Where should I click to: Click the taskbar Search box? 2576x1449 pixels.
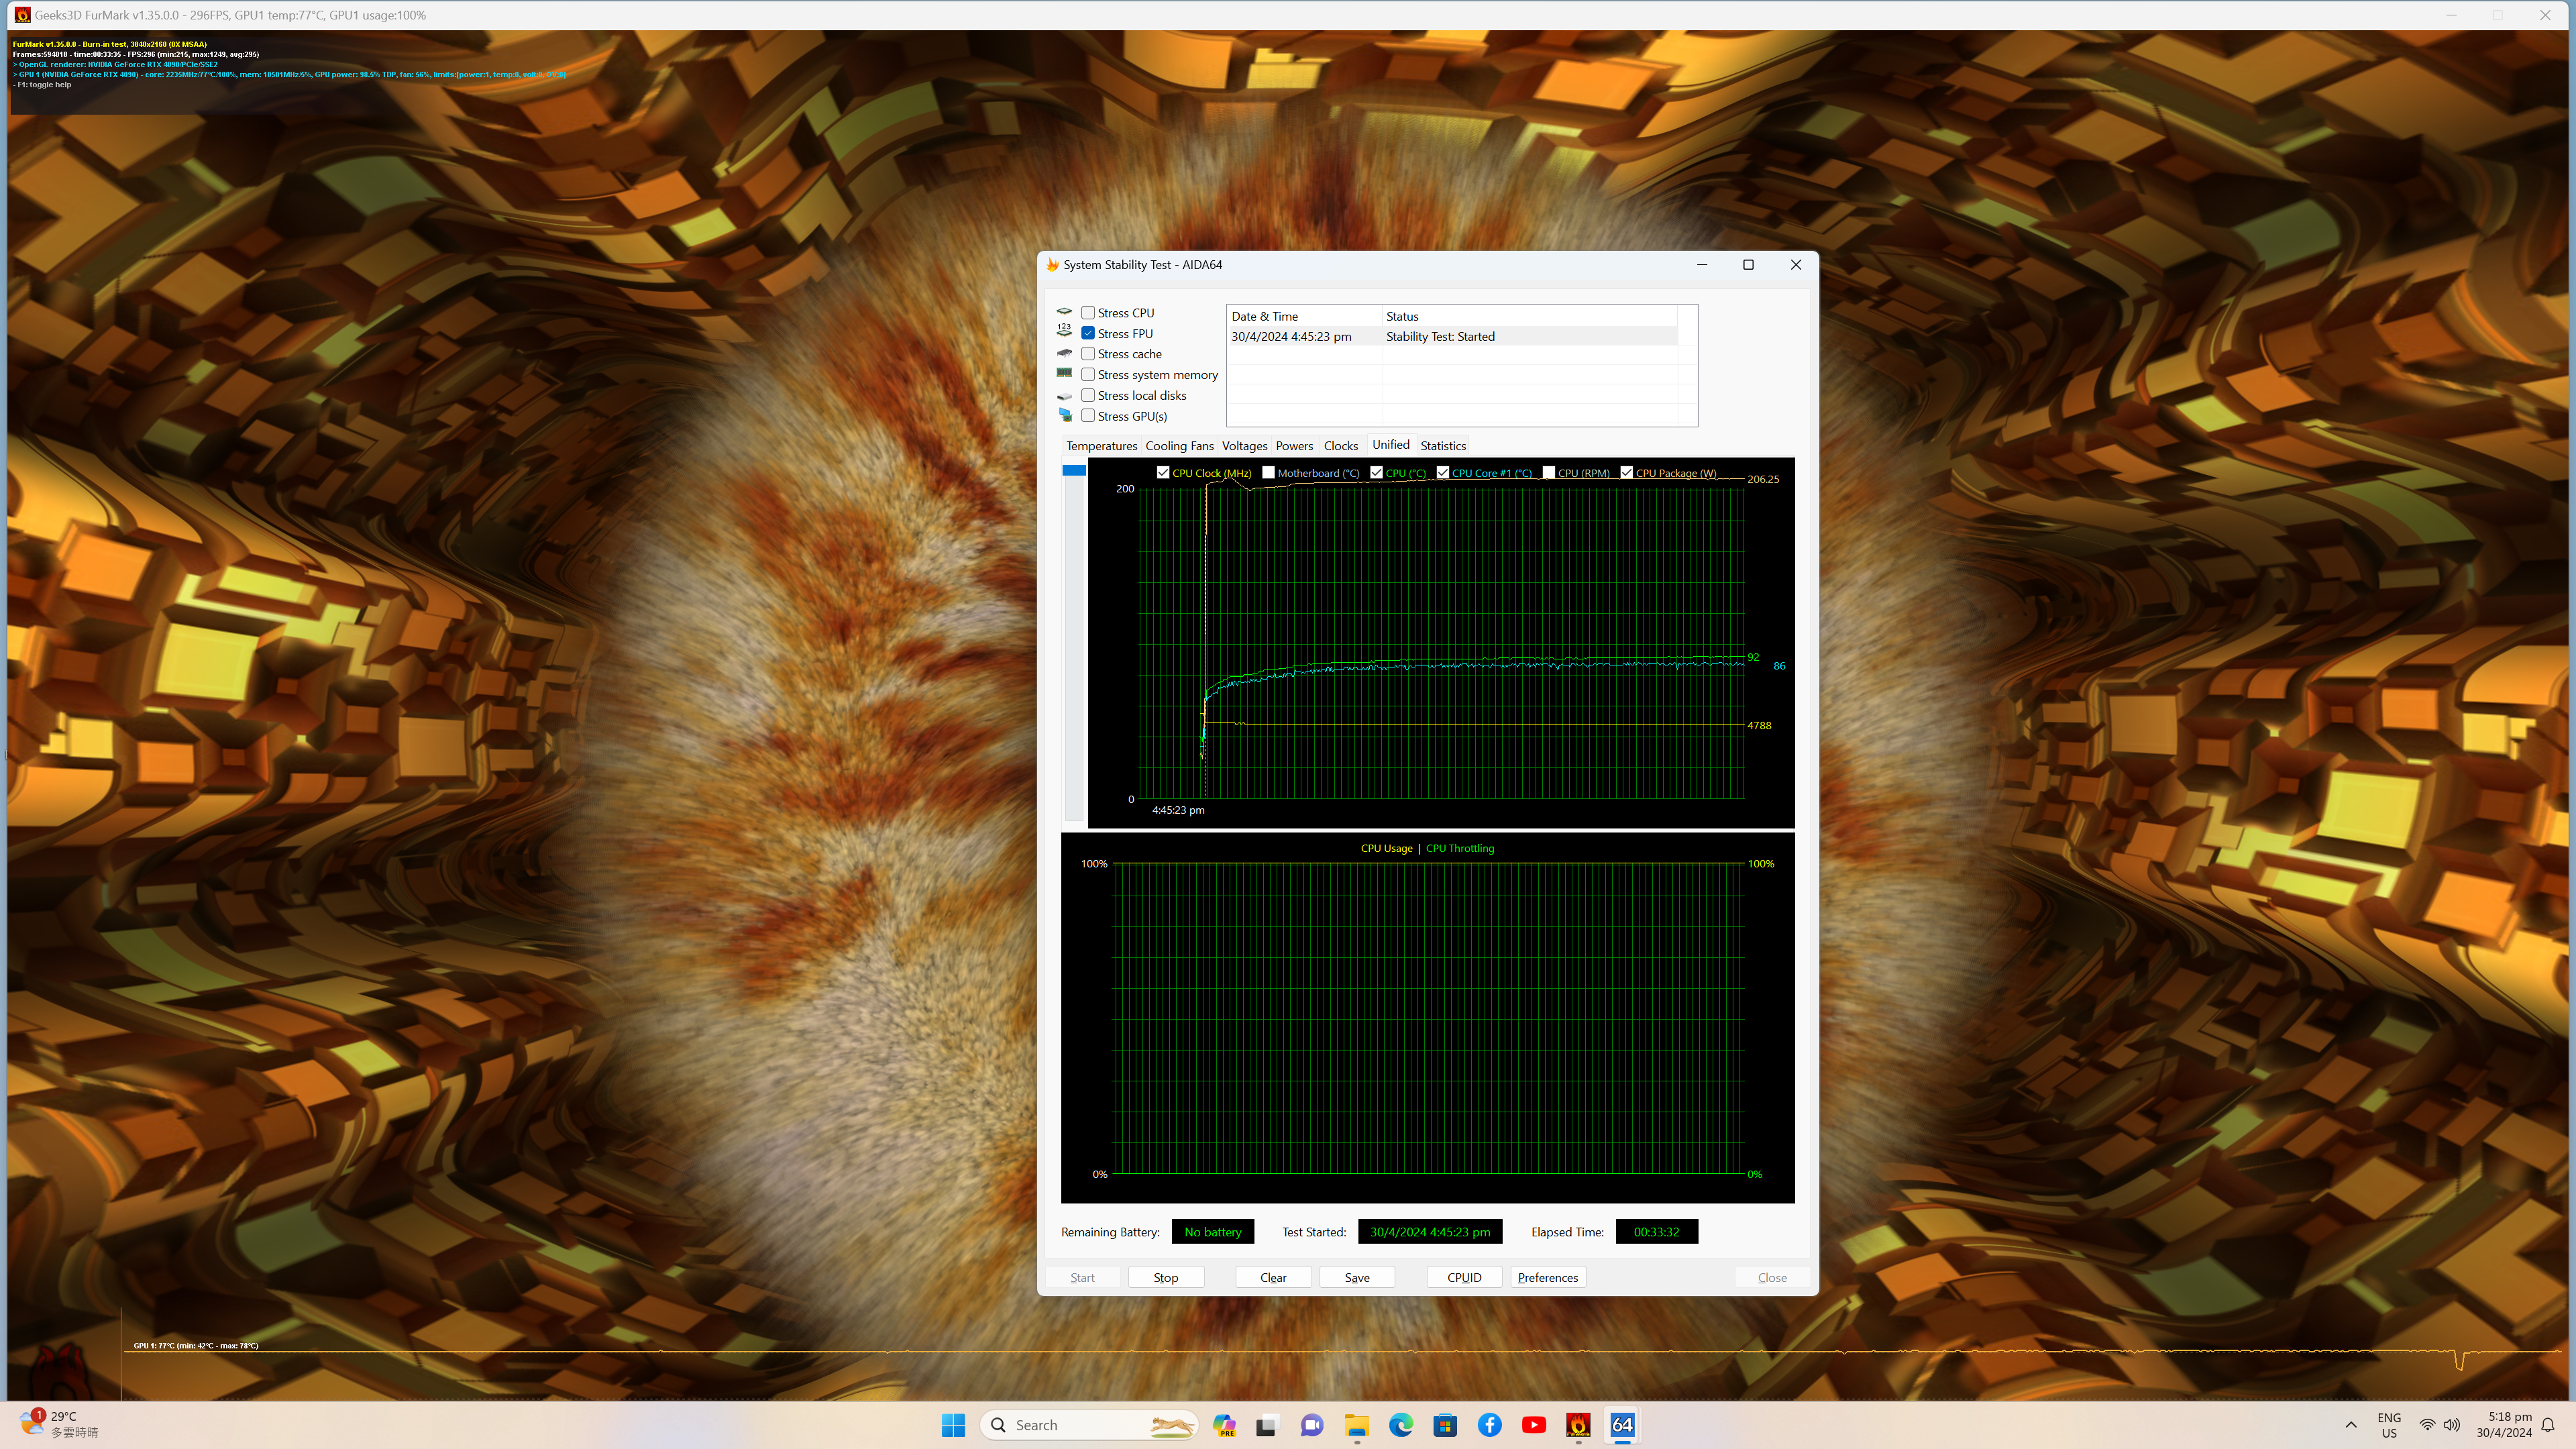1089,1425
